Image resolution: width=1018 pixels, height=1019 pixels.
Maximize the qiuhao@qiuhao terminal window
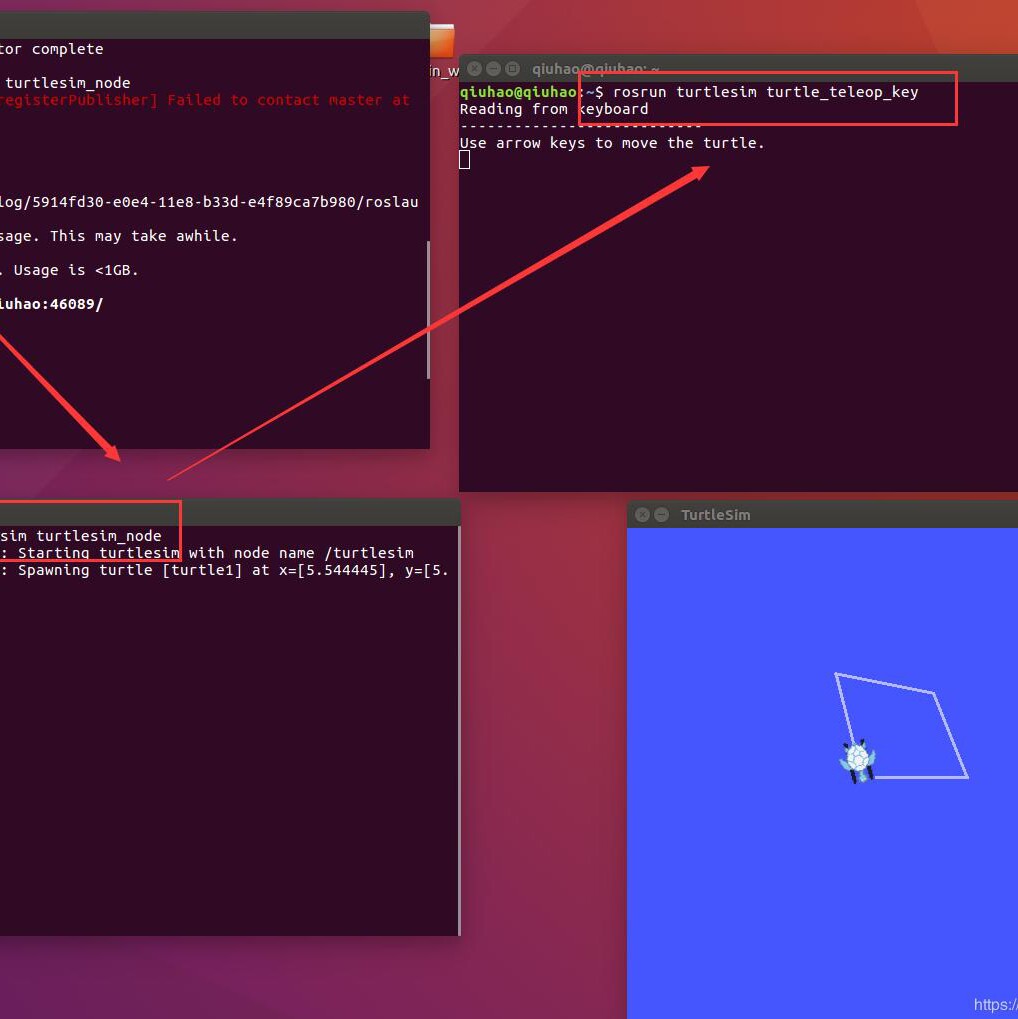tap(512, 69)
